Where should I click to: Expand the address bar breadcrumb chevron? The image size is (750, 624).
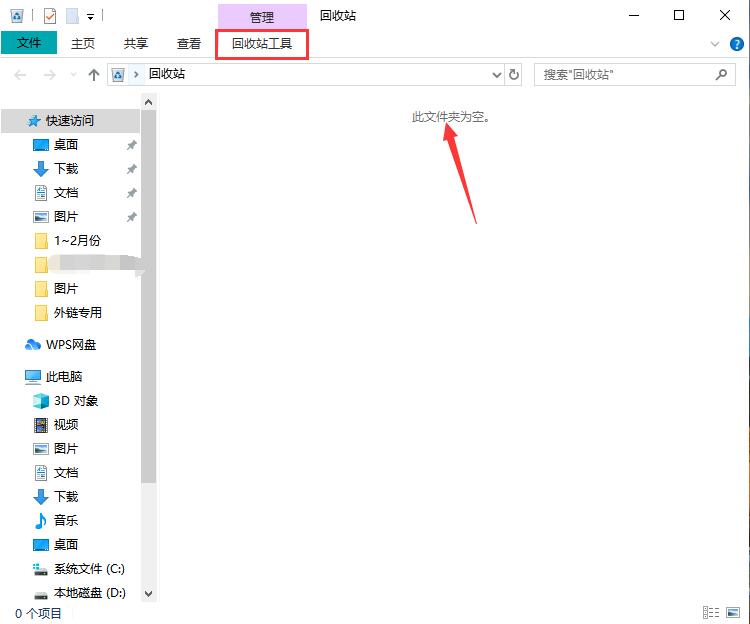[136, 75]
